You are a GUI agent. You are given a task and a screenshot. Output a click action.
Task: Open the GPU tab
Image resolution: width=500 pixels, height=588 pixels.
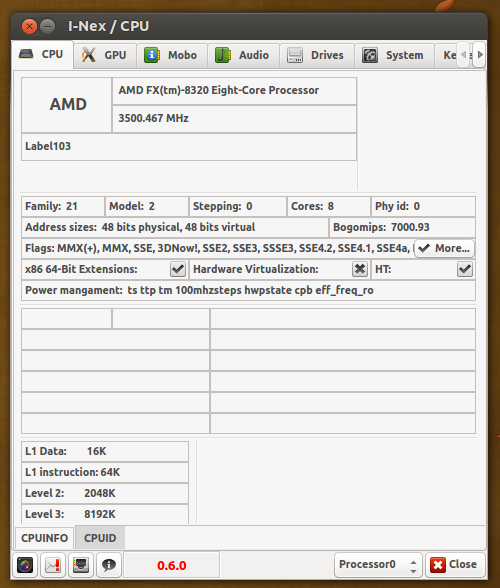(105, 55)
